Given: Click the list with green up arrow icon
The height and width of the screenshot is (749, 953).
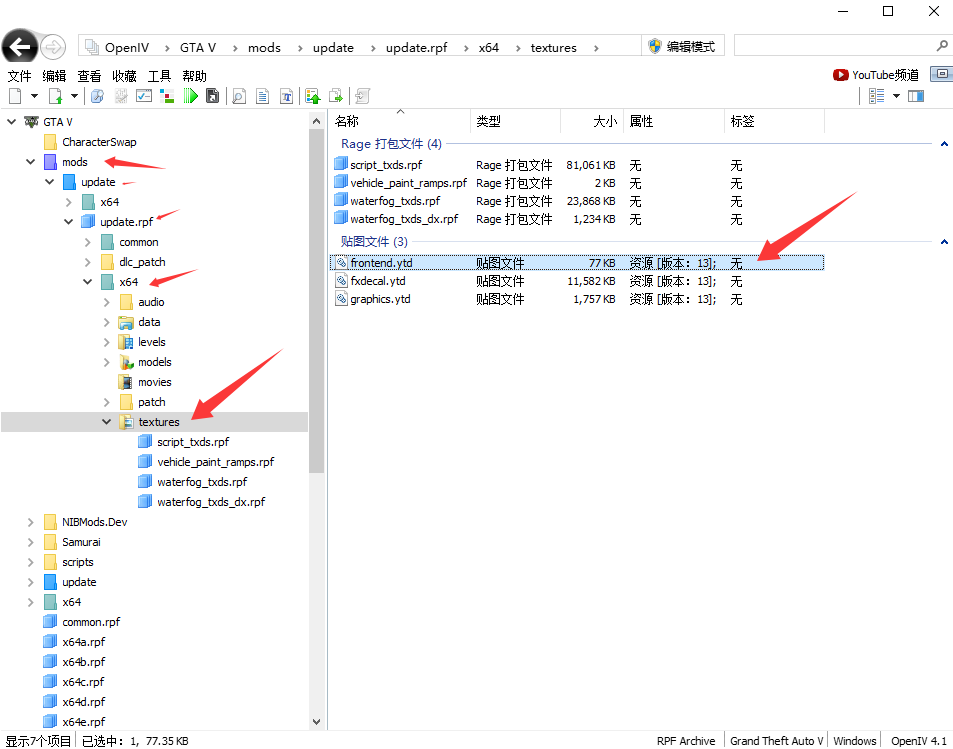Looking at the screenshot, I should (x=313, y=96).
